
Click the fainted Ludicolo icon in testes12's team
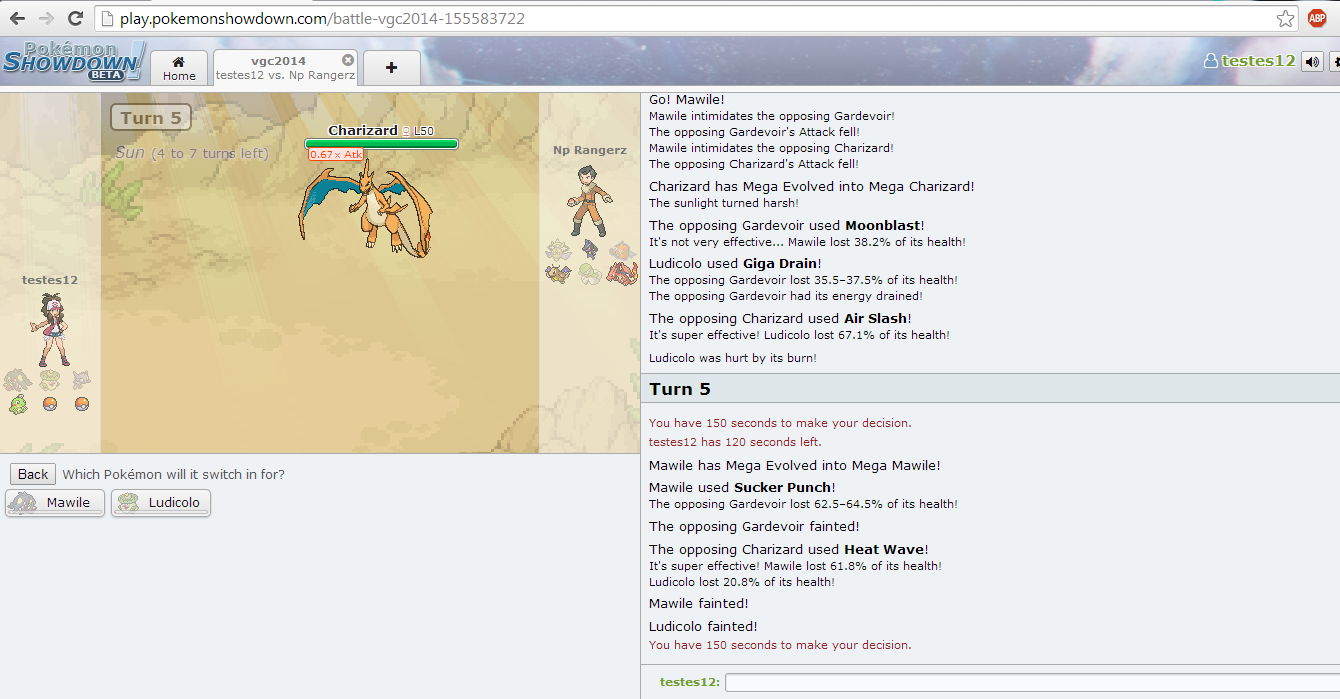click(x=50, y=380)
